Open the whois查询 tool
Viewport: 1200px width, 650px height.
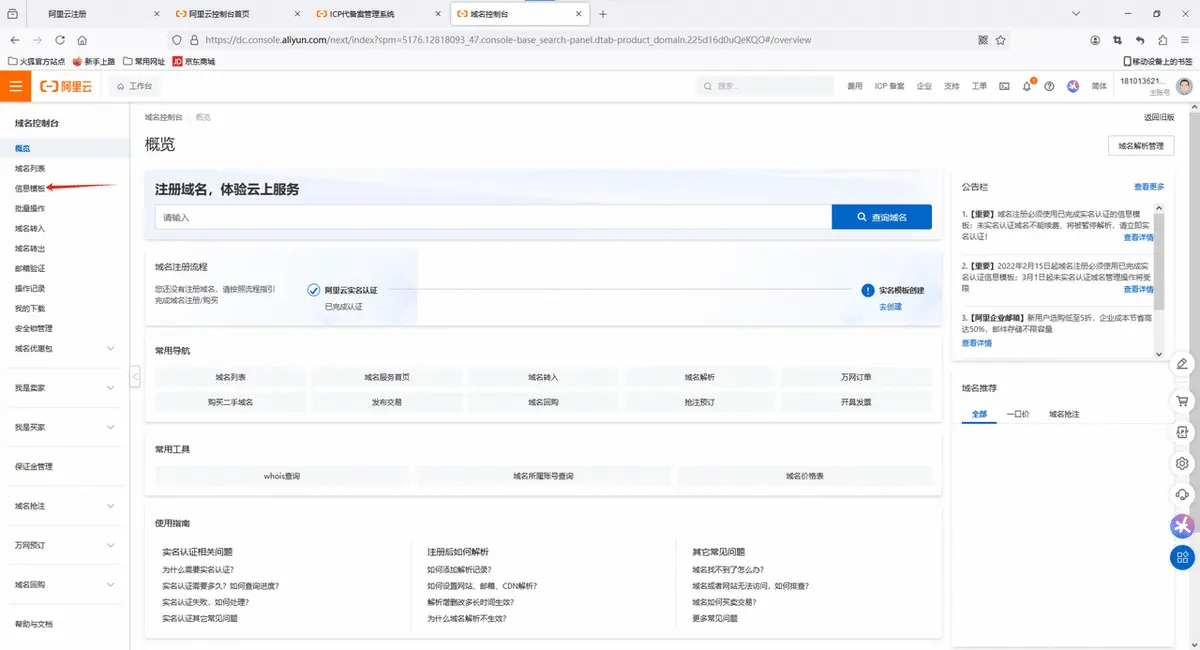pos(282,476)
